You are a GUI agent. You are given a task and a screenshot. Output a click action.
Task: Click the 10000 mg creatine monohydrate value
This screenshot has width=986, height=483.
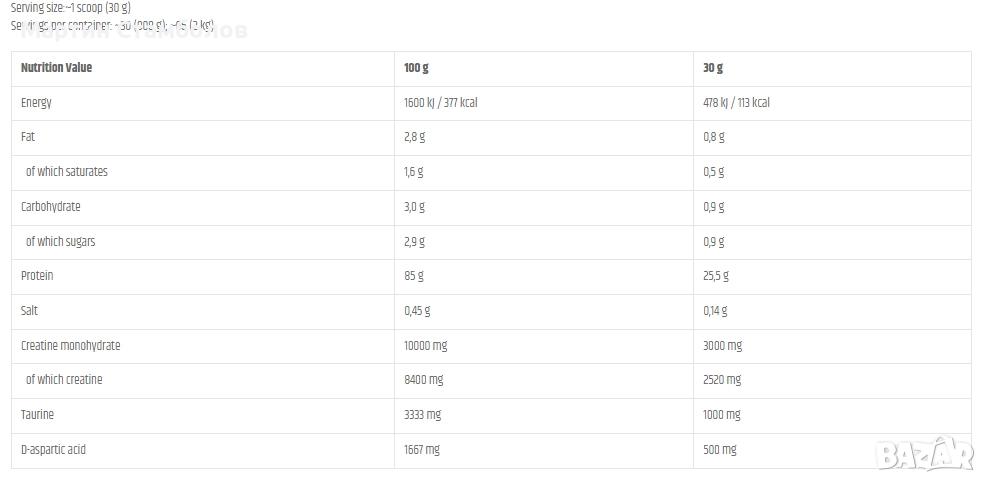(x=426, y=346)
